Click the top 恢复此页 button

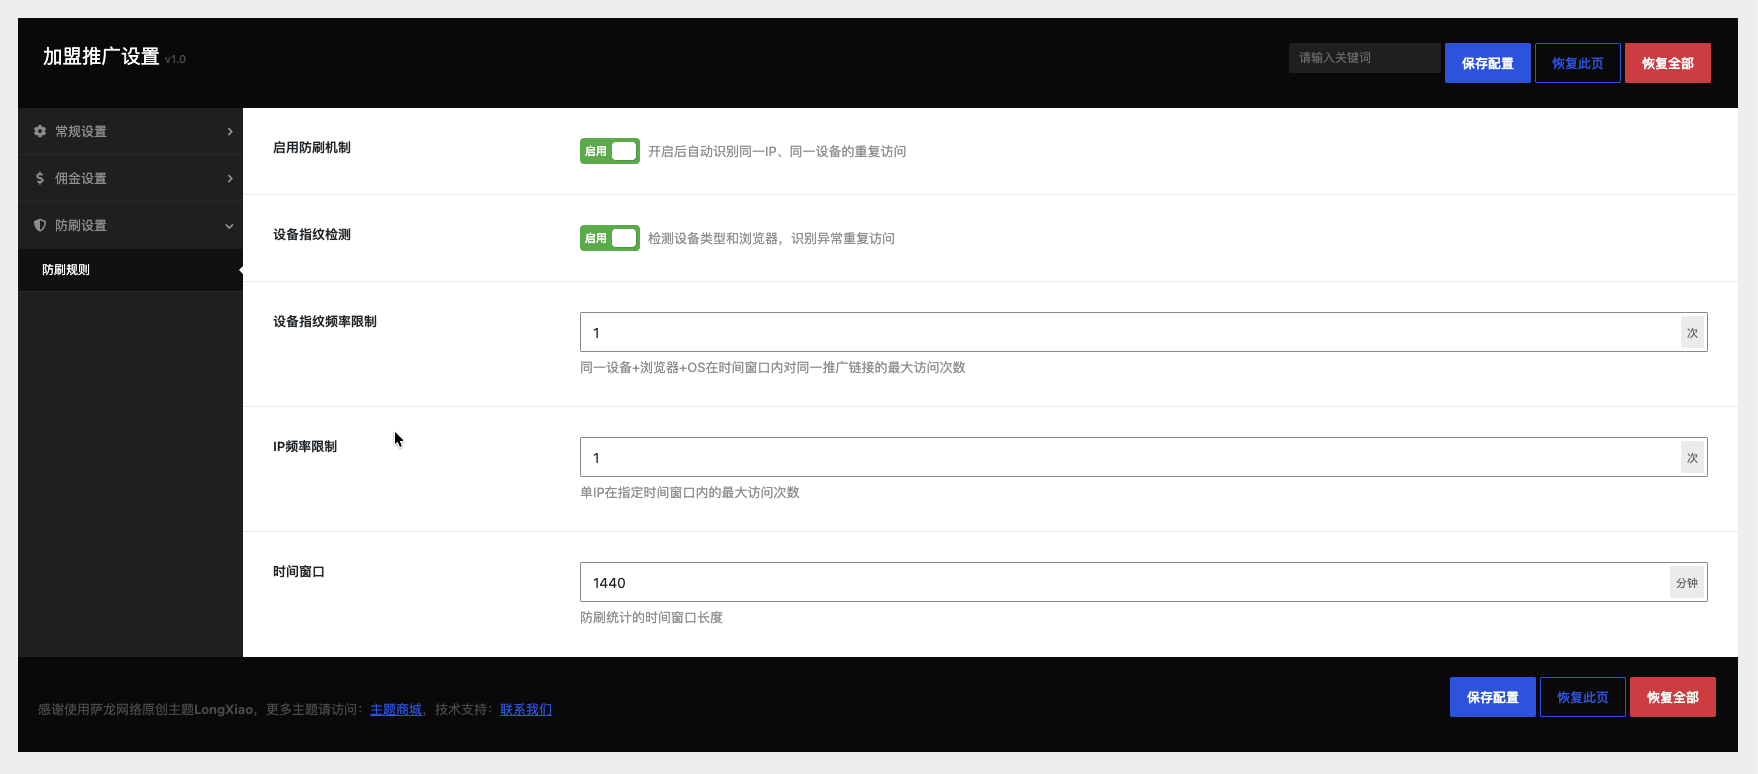[1578, 63]
